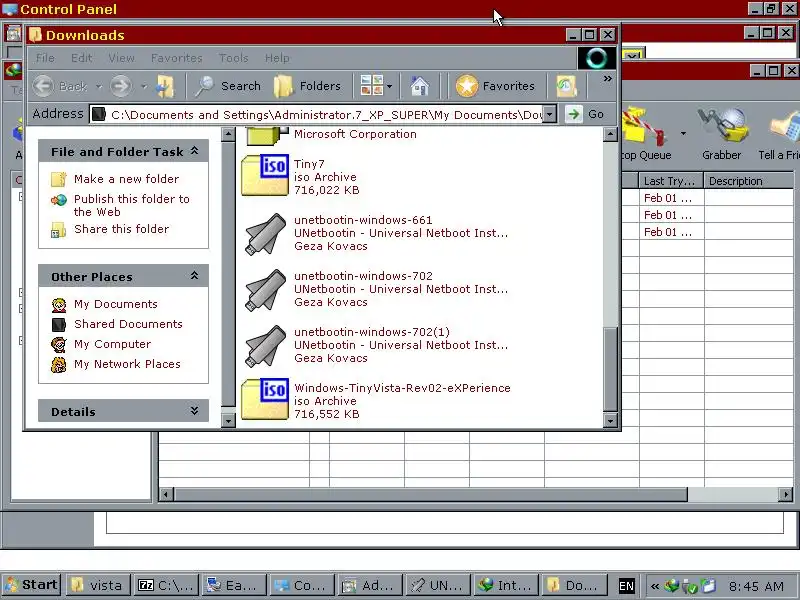The image size is (800, 600).
Task: Collapse the Other Places panel
Action: point(194,276)
